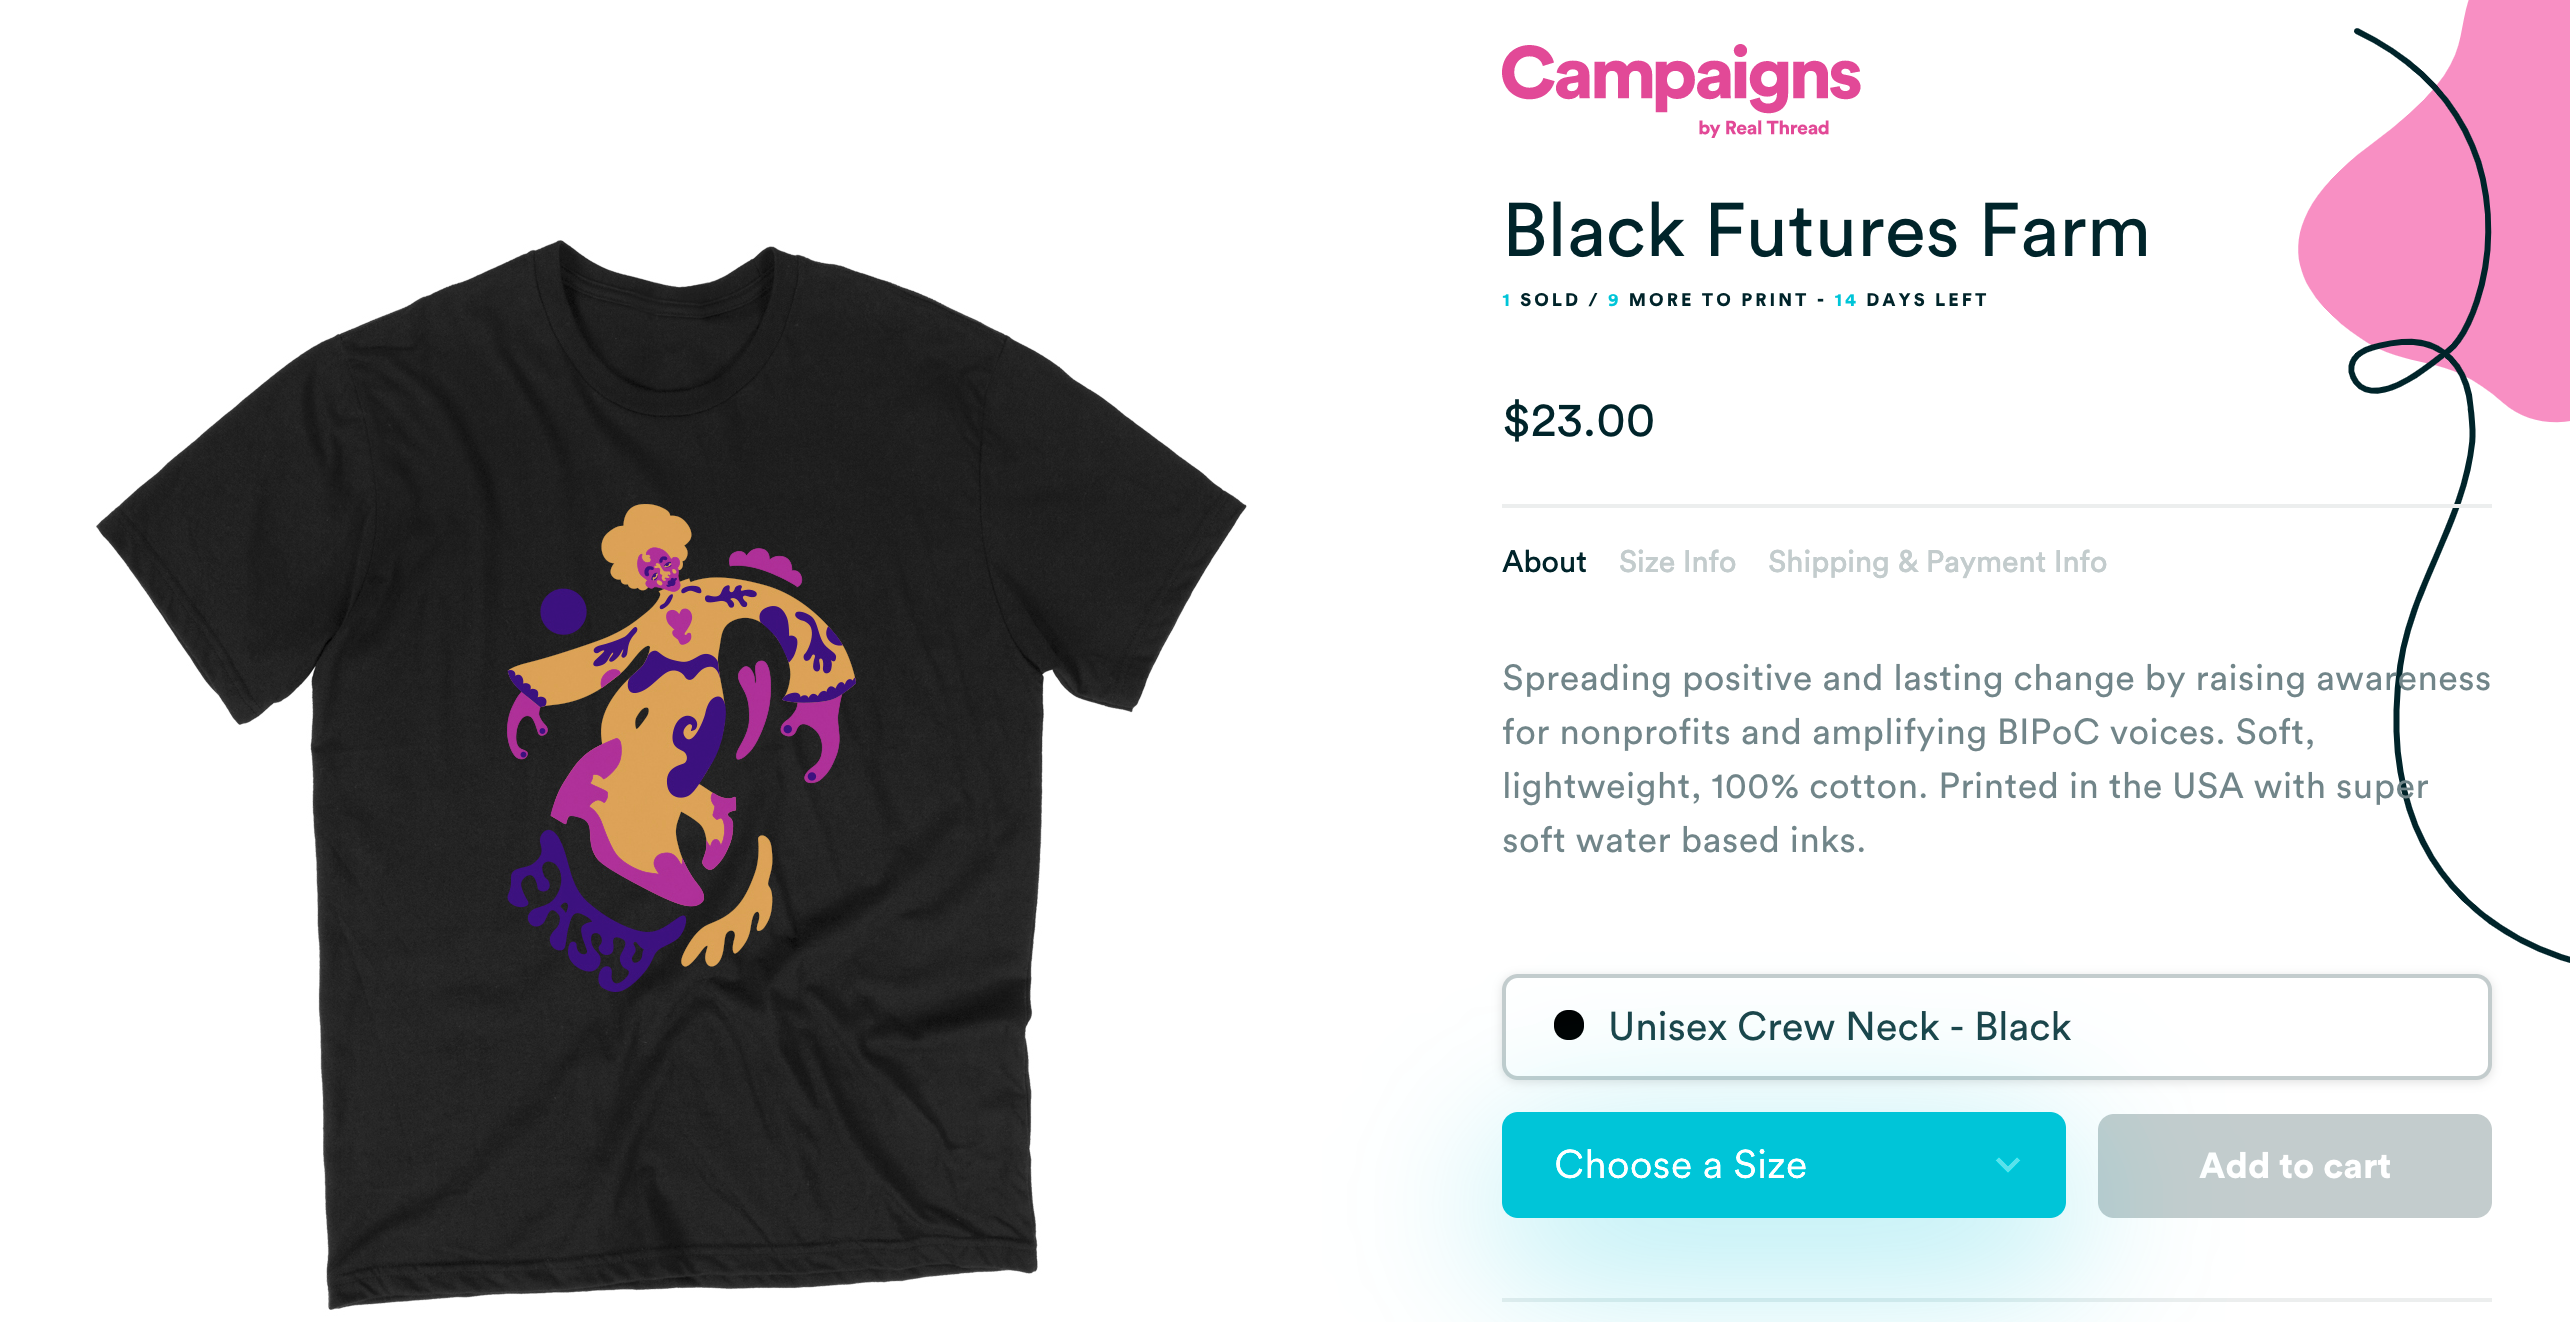Click the chevron arrow in size dropdown
The image size is (2570, 1322).
click(x=2008, y=1165)
